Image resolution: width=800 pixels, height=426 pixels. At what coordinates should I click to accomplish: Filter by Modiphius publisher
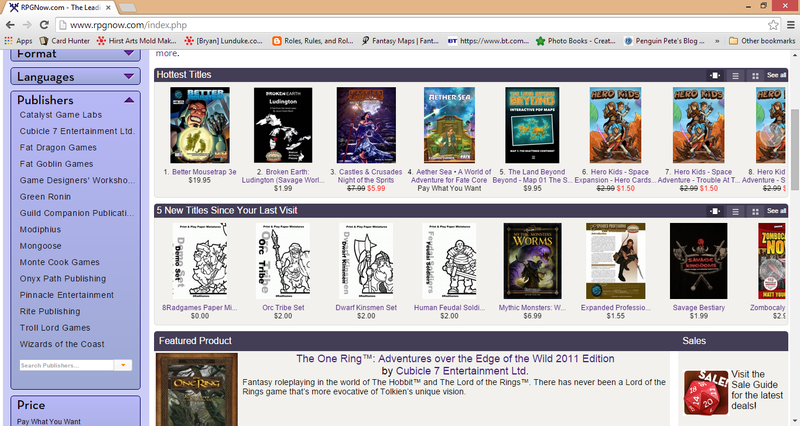point(40,230)
